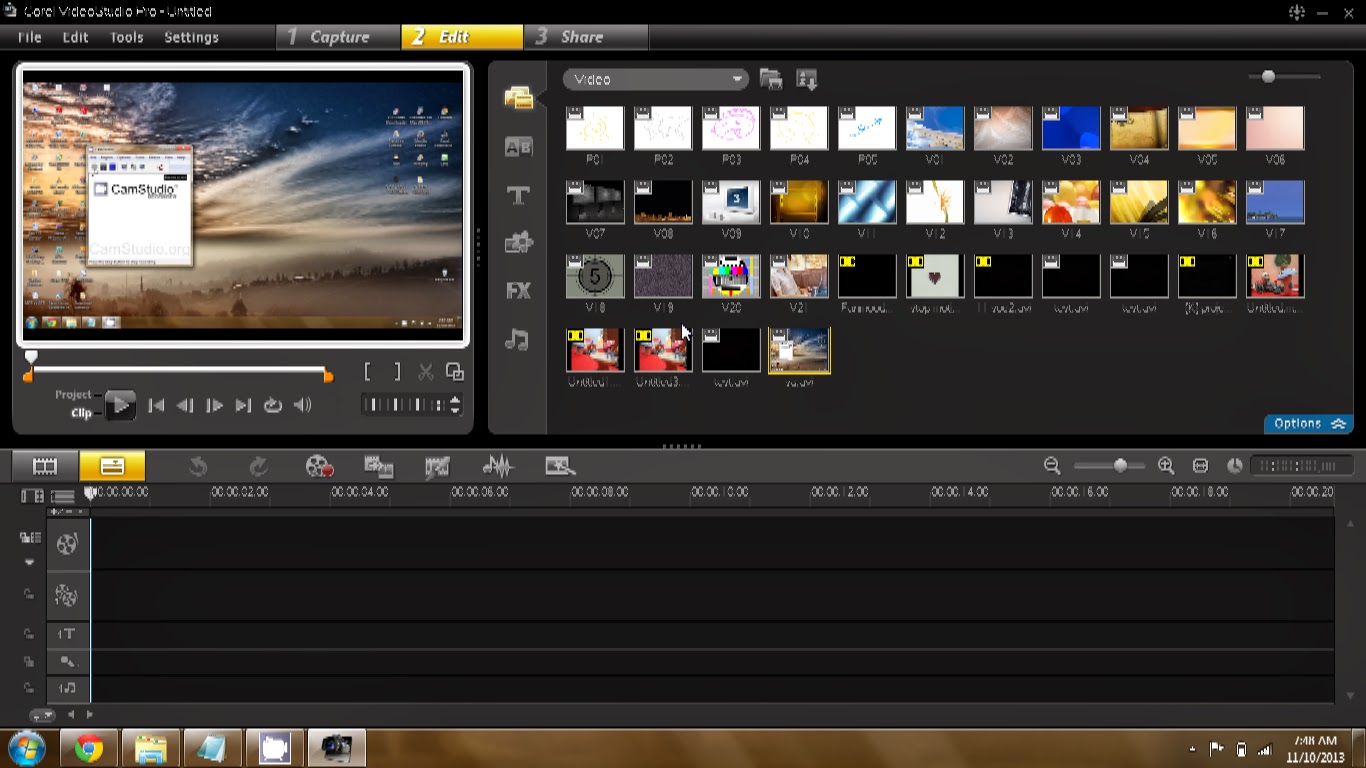
Task: Open the Sound Mixer tool
Action: (x=497, y=466)
